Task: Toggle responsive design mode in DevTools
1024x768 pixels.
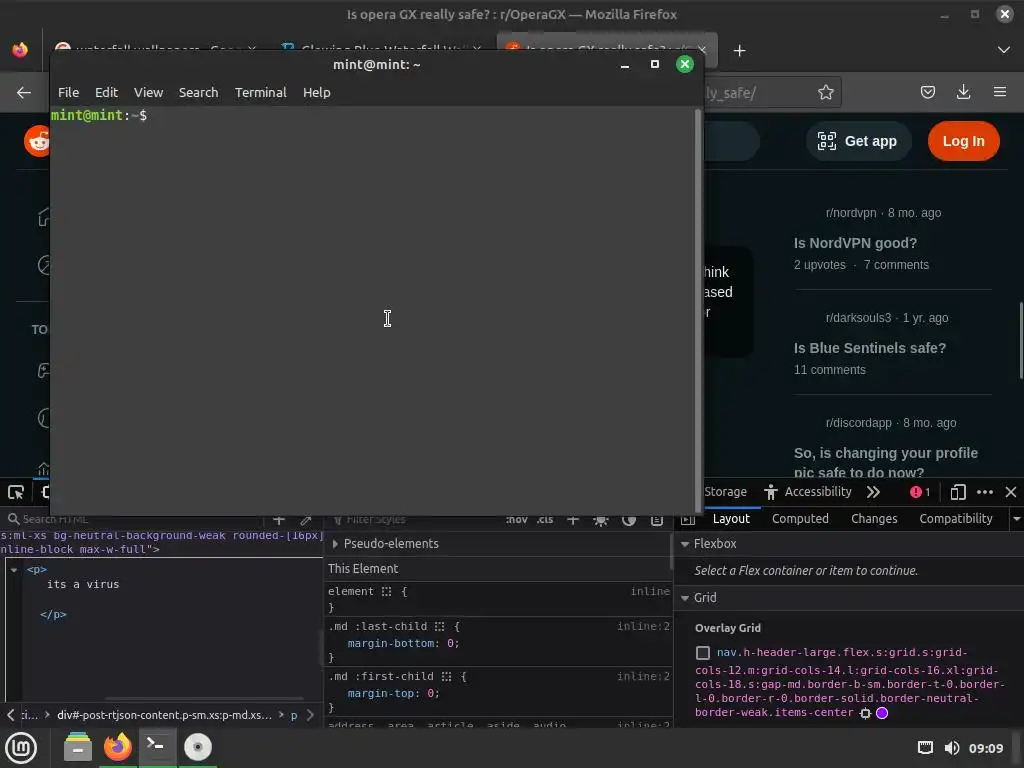Action: [x=957, y=492]
